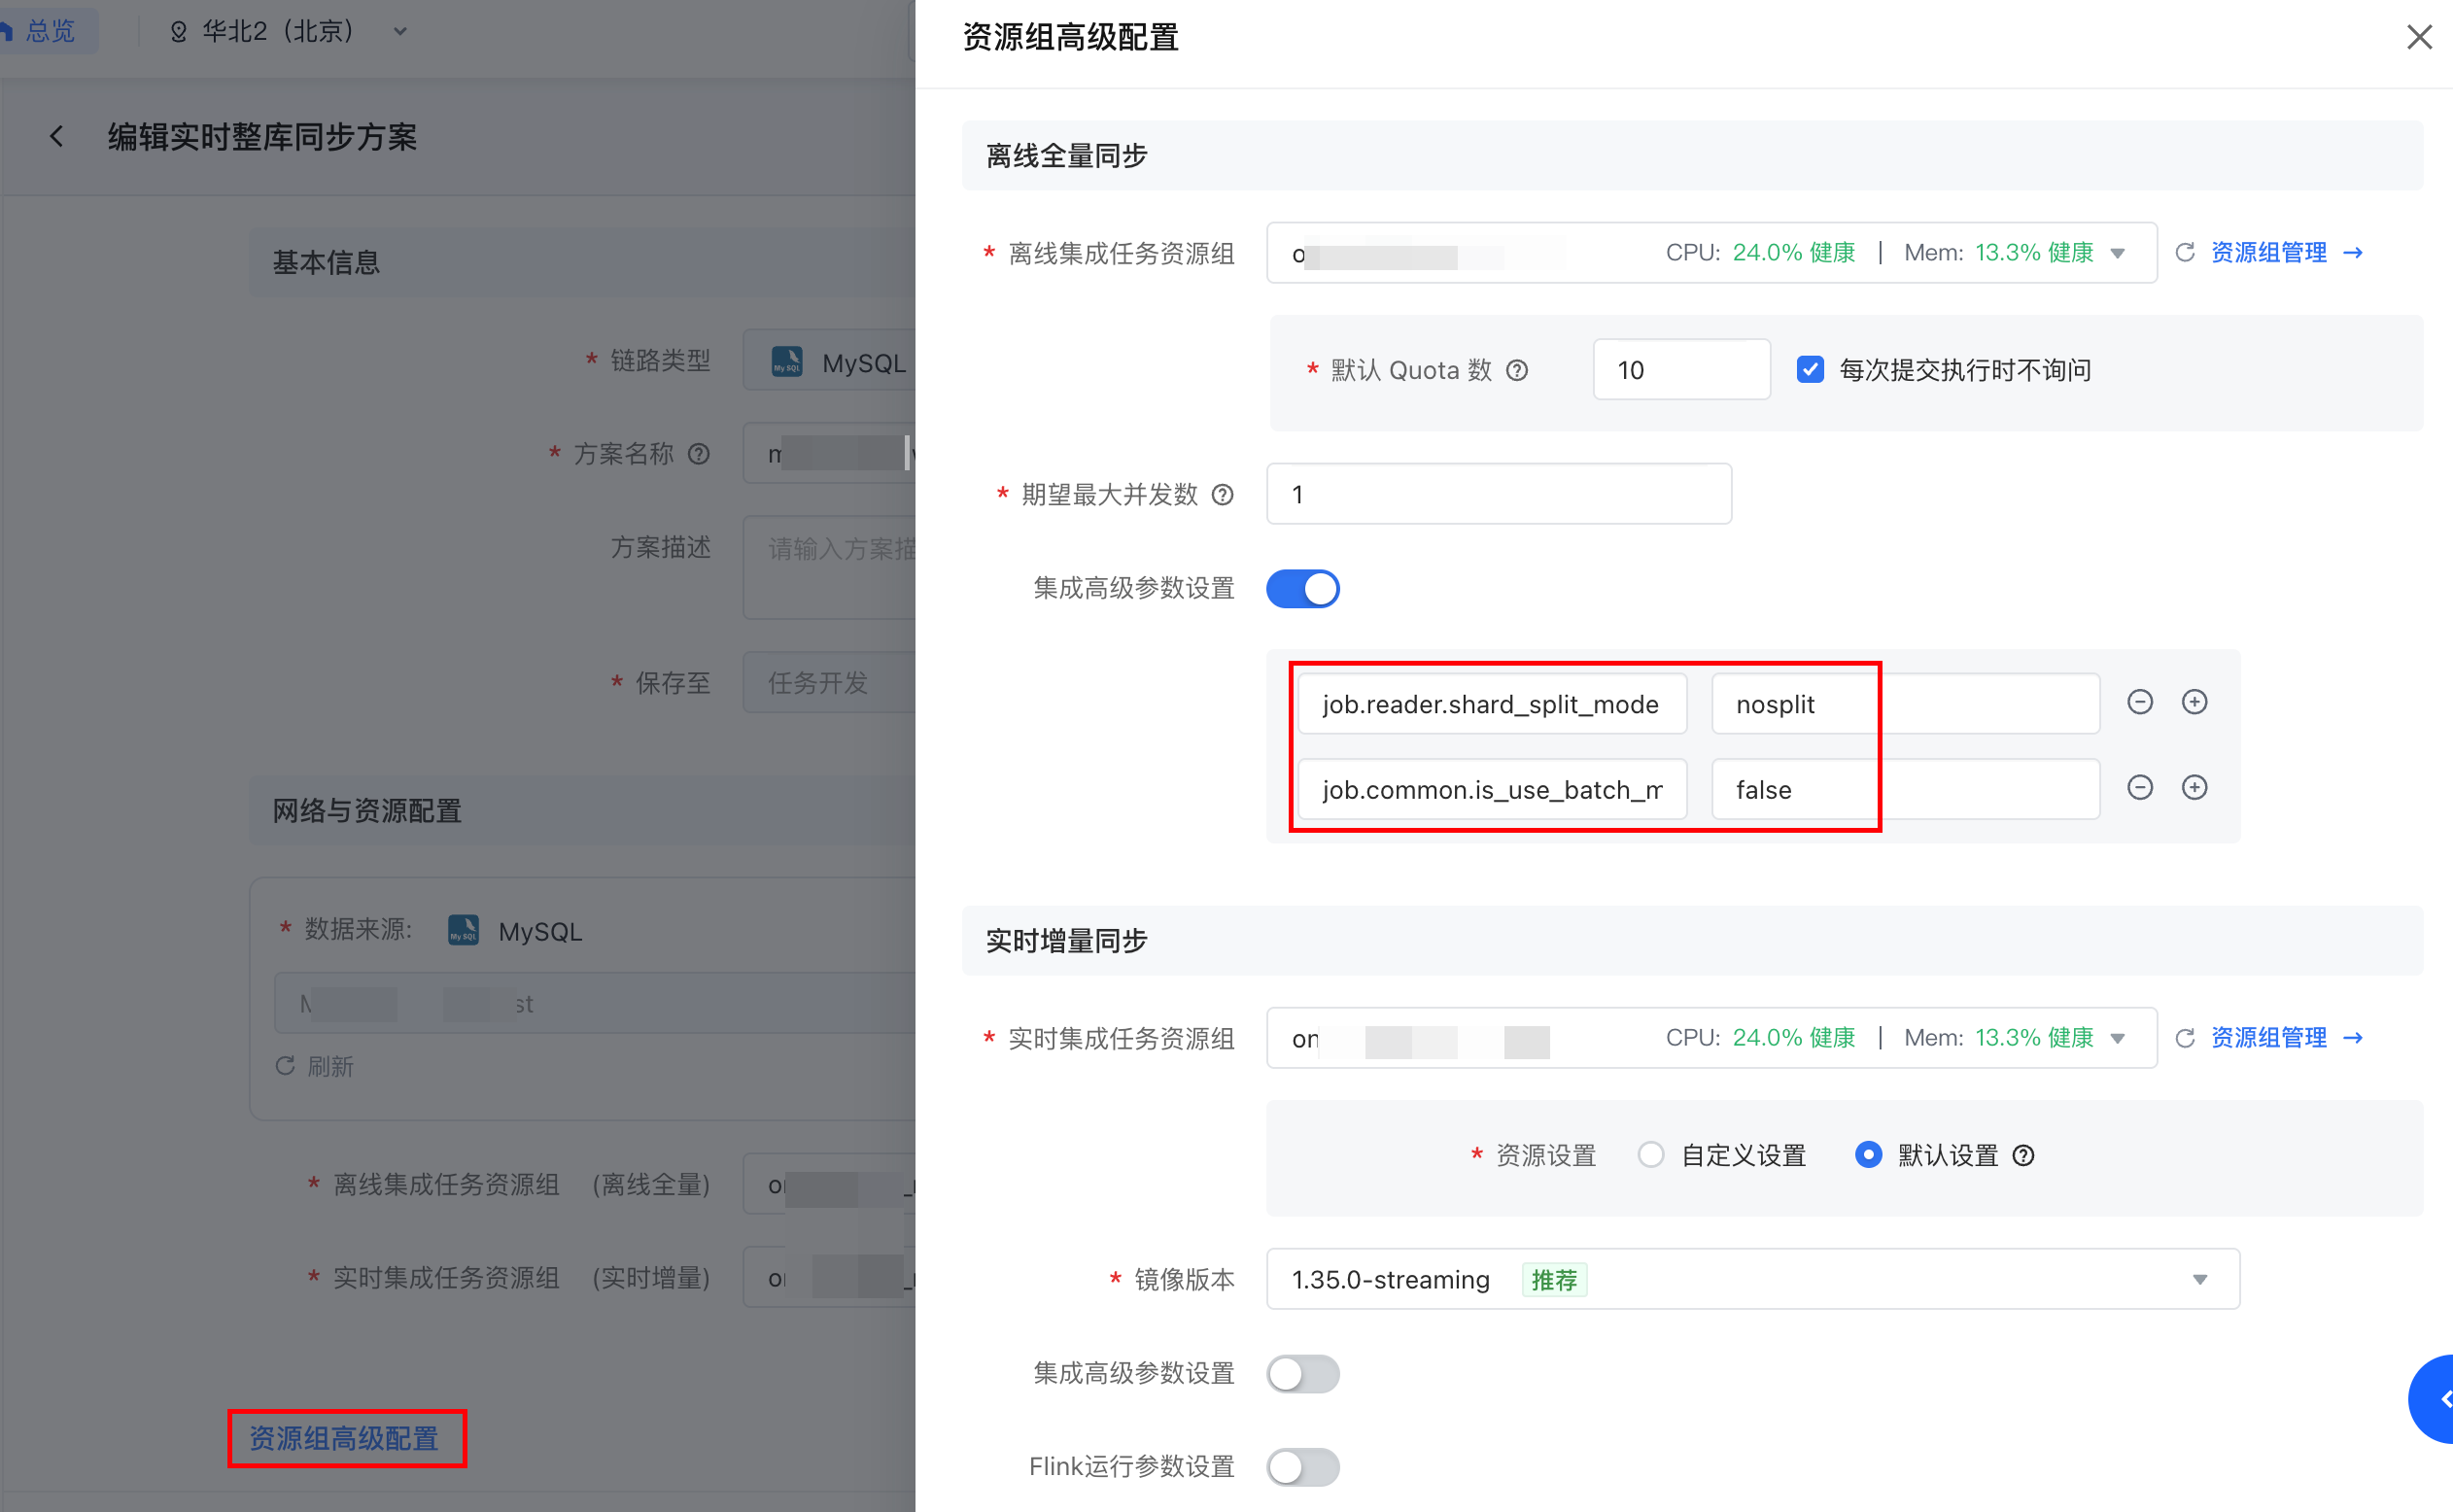Click the 资源组高级配置 link
The image size is (2453, 1512).
[344, 1438]
